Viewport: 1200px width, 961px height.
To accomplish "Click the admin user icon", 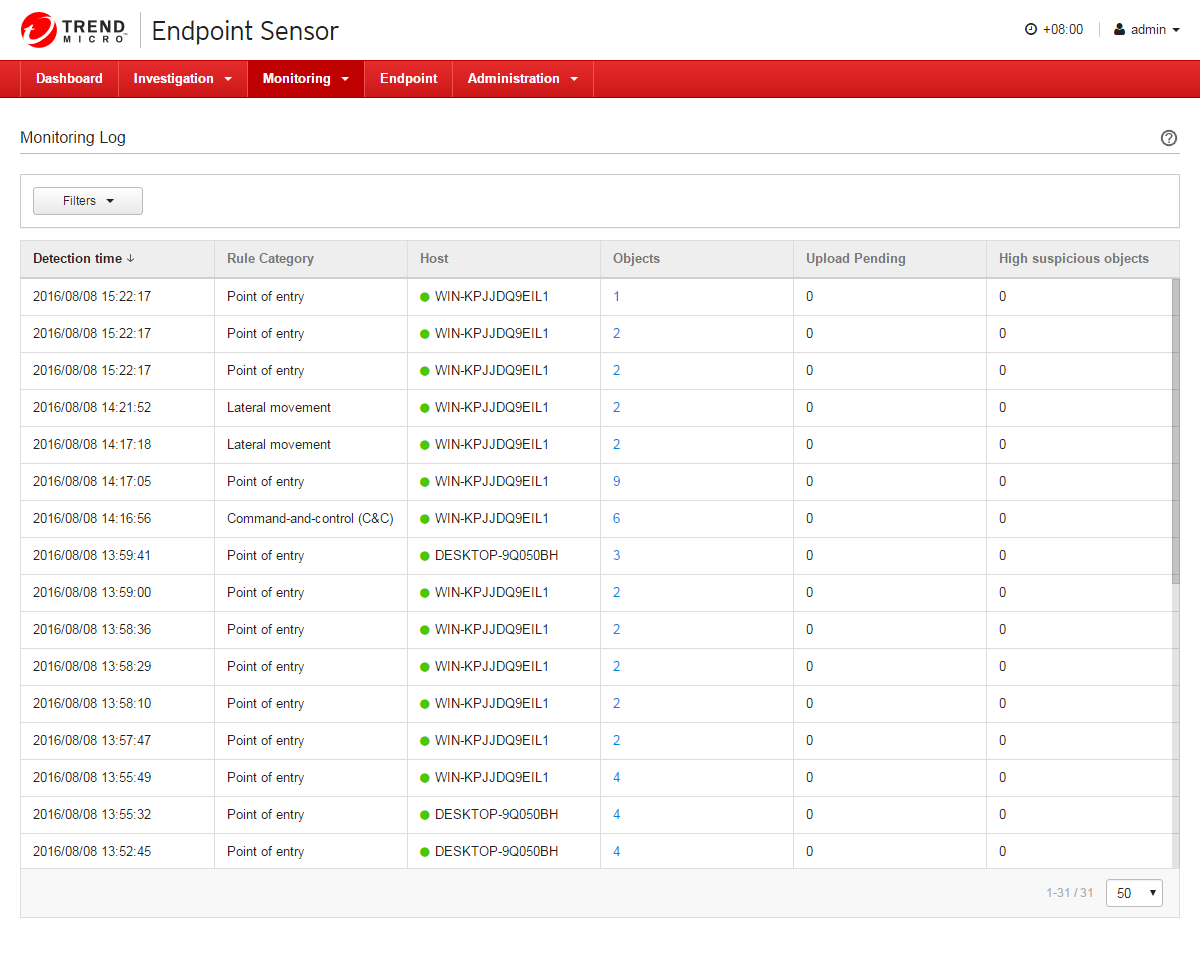I will point(1120,30).
